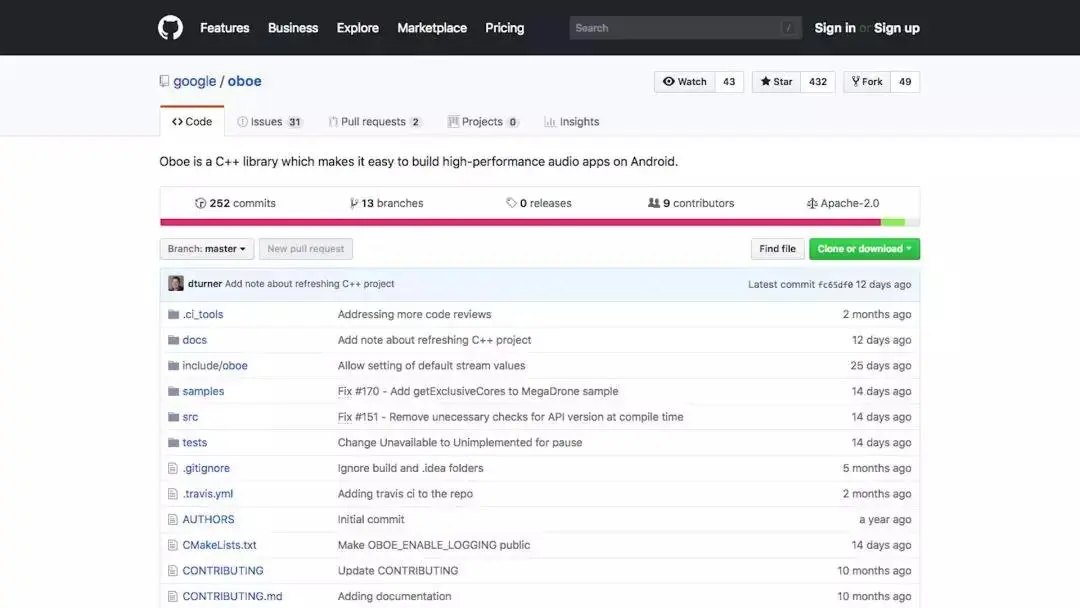Open Marketplace in top navigation
The image size is (1080, 608).
pos(432,28)
